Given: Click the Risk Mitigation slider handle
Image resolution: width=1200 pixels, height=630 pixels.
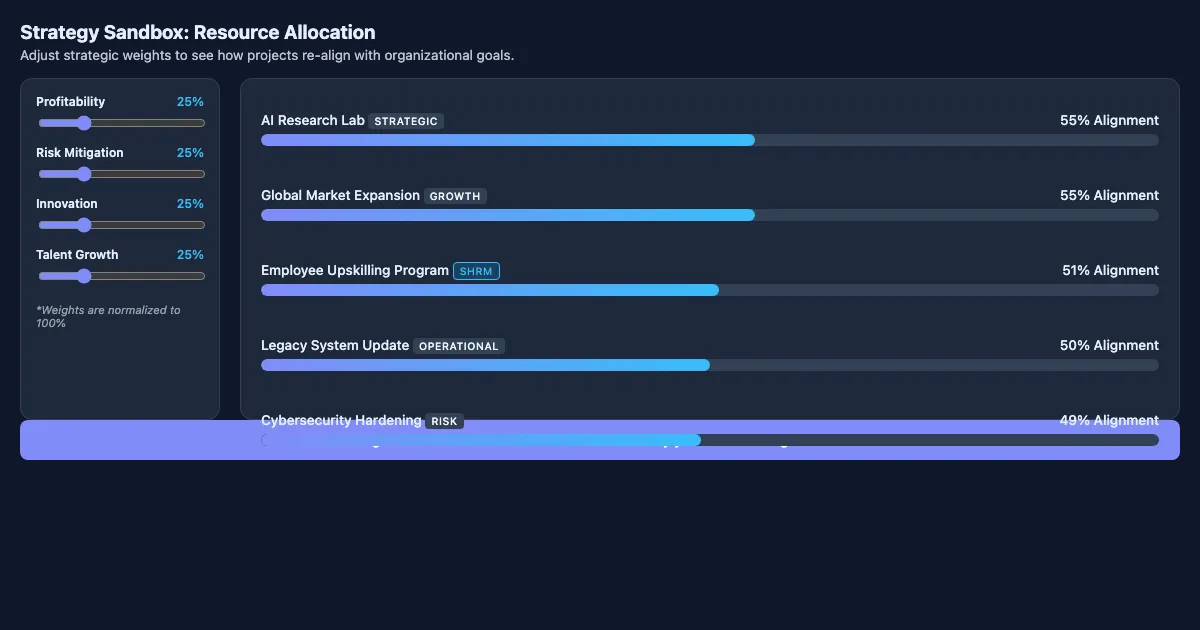Looking at the screenshot, I should point(84,174).
